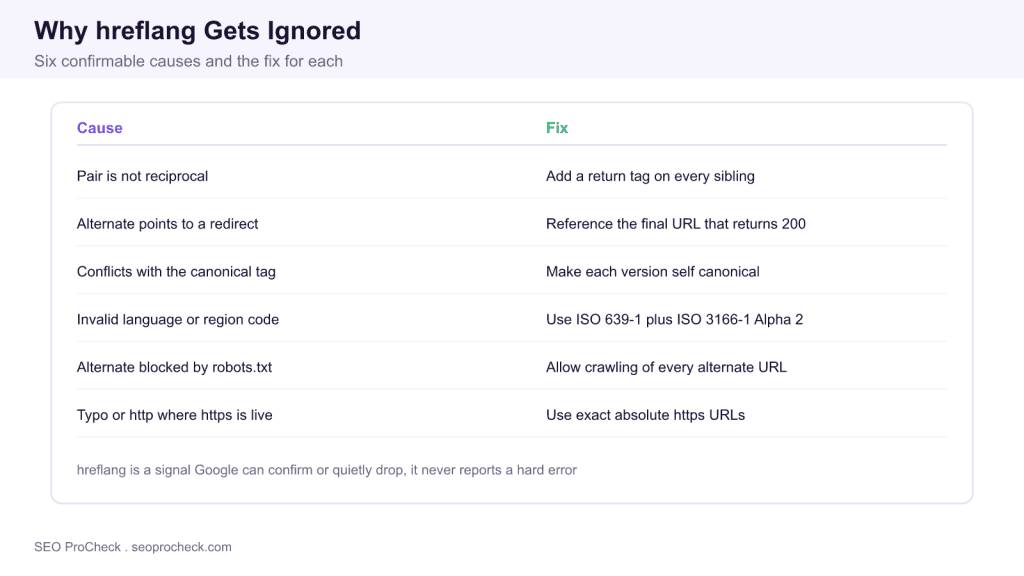Image resolution: width=1024 pixels, height=576 pixels.
Task: Click 'Use exact absolute https URLs' fix
Action: click(x=645, y=415)
